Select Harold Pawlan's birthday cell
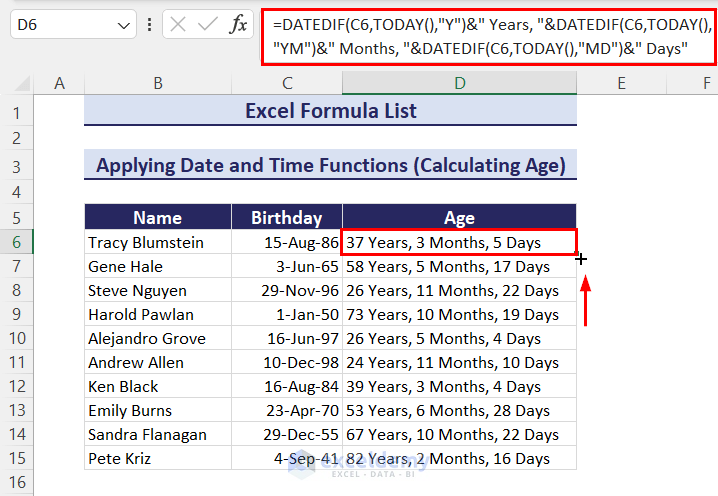Screen dimensions: 718x496 pyautogui.click(x=287, y=314)
